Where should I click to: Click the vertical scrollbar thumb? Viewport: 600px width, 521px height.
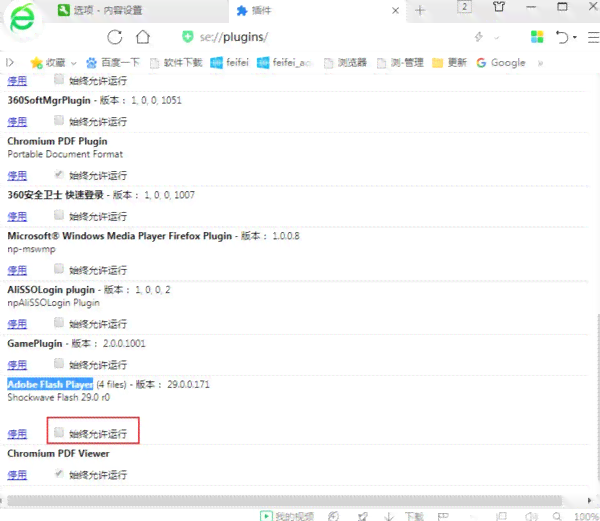coord(598,398)
